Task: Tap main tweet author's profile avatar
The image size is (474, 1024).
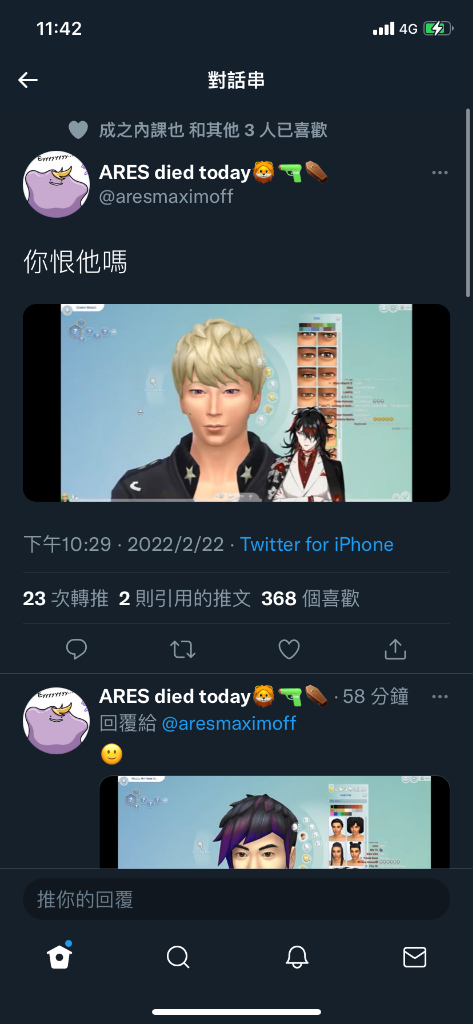Action: 56,184
